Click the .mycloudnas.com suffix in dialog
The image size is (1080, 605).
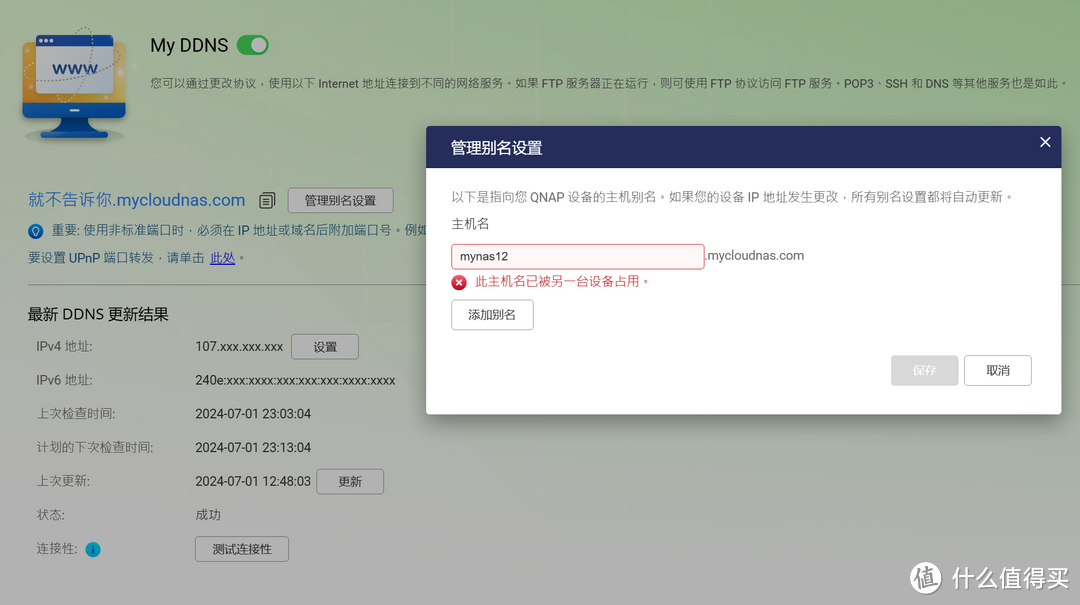click(754, 256)
